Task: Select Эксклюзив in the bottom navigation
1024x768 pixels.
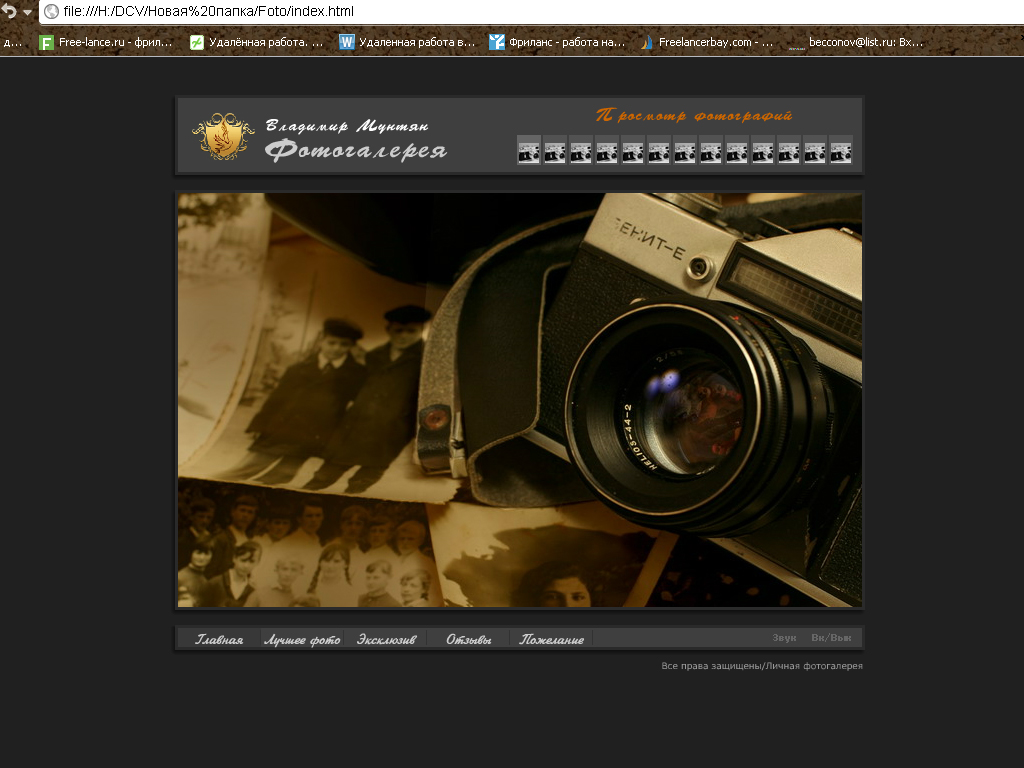Action: click(386, 639)
